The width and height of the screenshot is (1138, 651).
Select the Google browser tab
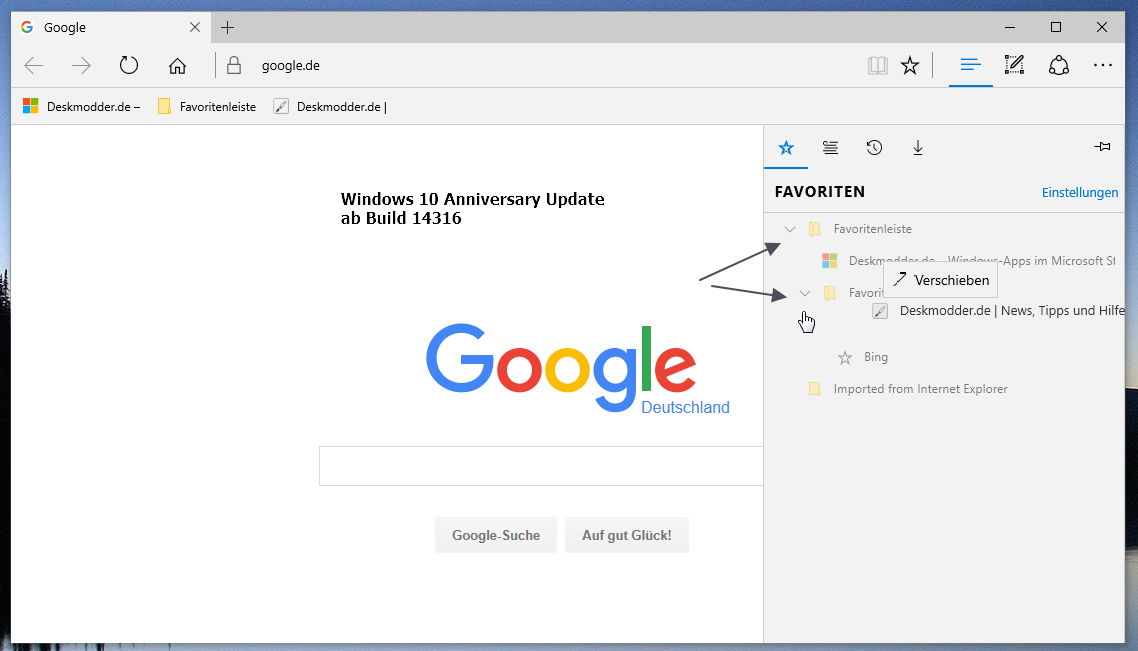[111, 28]
